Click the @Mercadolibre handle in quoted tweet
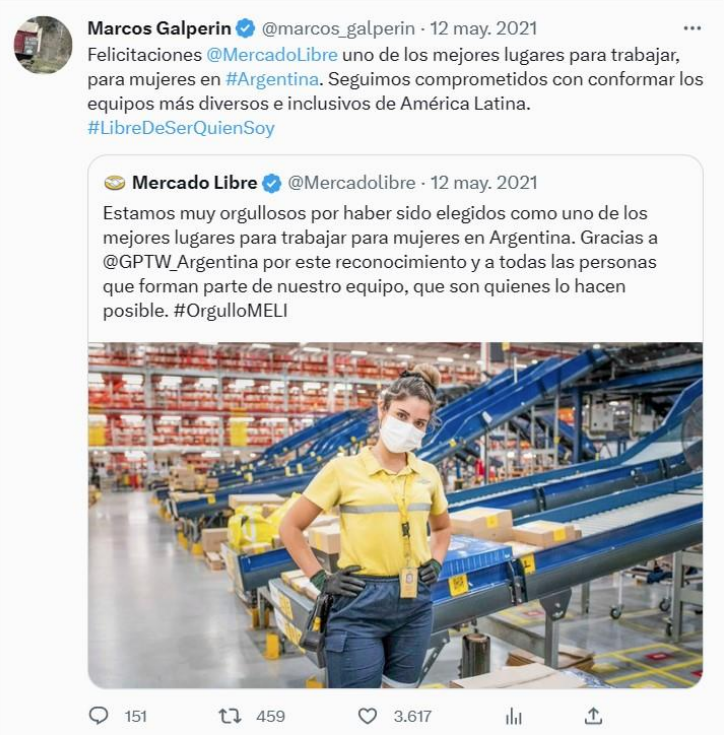Screen dimensions: 724x739 click(x=352, y=183)
